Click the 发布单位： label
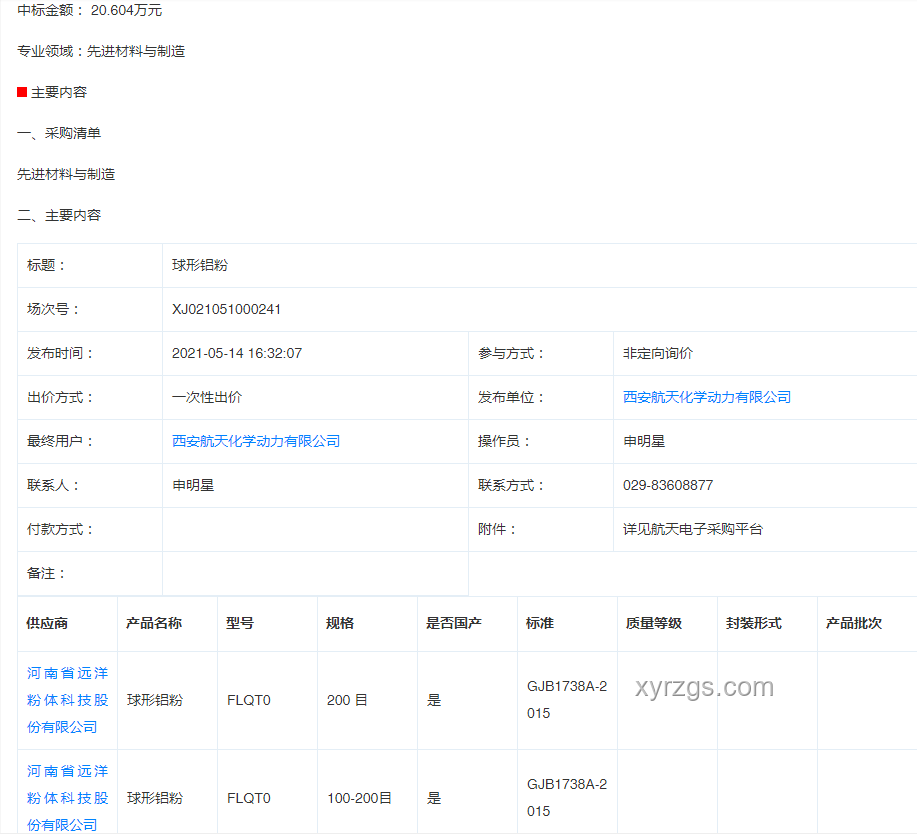The image size is (917, 836). 511,397
